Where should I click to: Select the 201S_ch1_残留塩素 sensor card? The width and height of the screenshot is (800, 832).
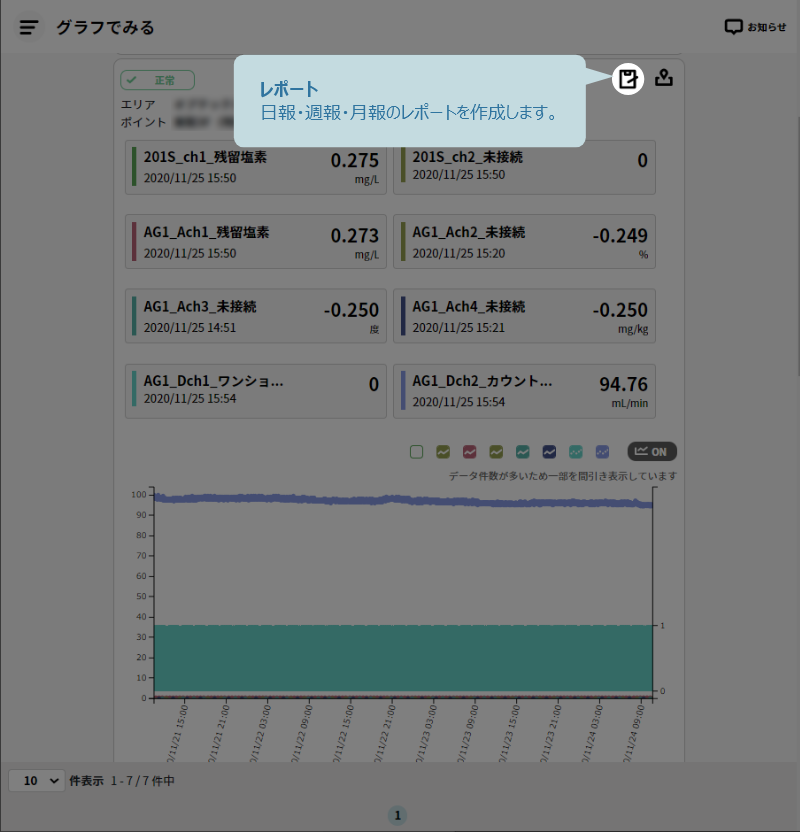tap(256, 167)
